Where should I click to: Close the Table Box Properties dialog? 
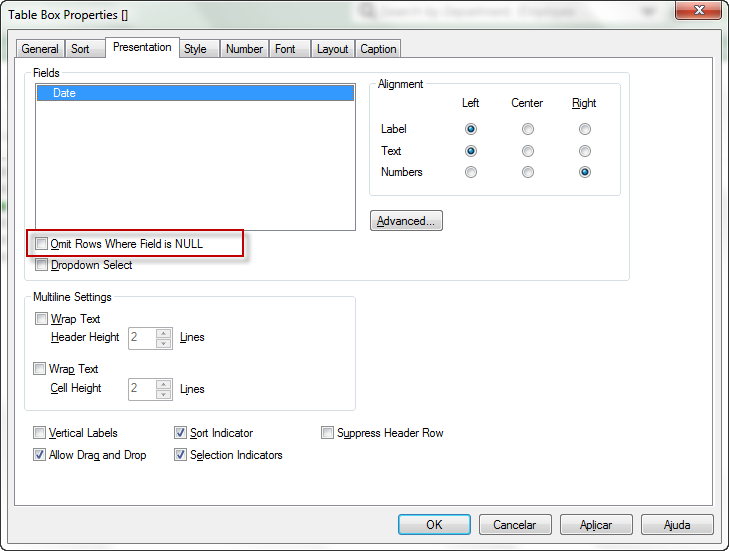(699, 10)
